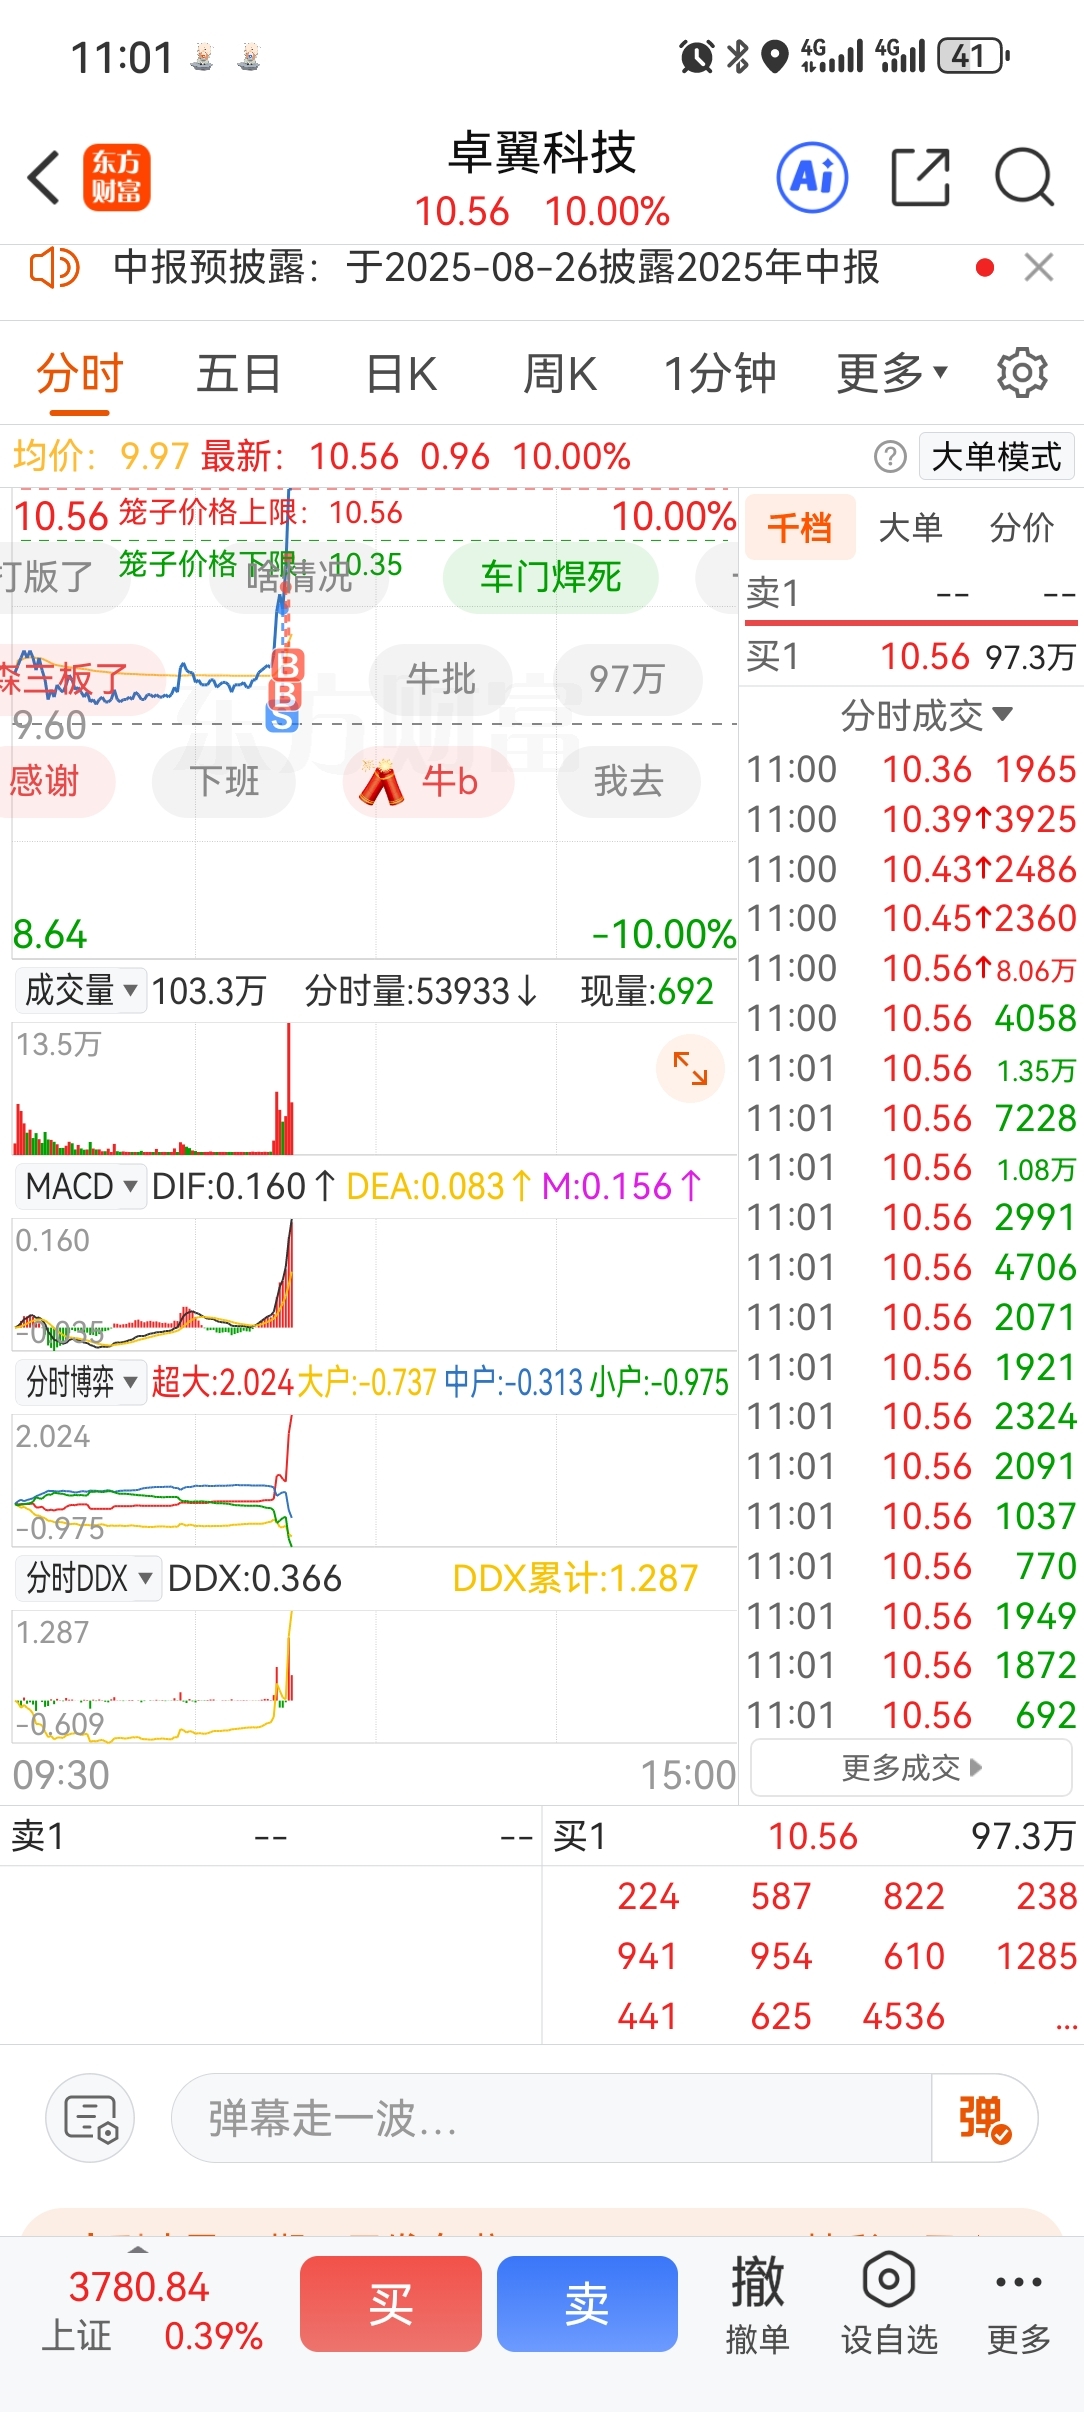Viewport: 1084px width, 2412px height.
Task: Tap the 11:00 10.36 1965 trade row
Action: coord(911,769)
